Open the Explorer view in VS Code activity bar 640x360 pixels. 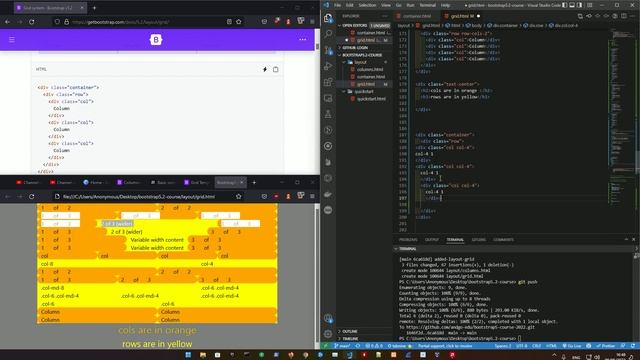328,18
